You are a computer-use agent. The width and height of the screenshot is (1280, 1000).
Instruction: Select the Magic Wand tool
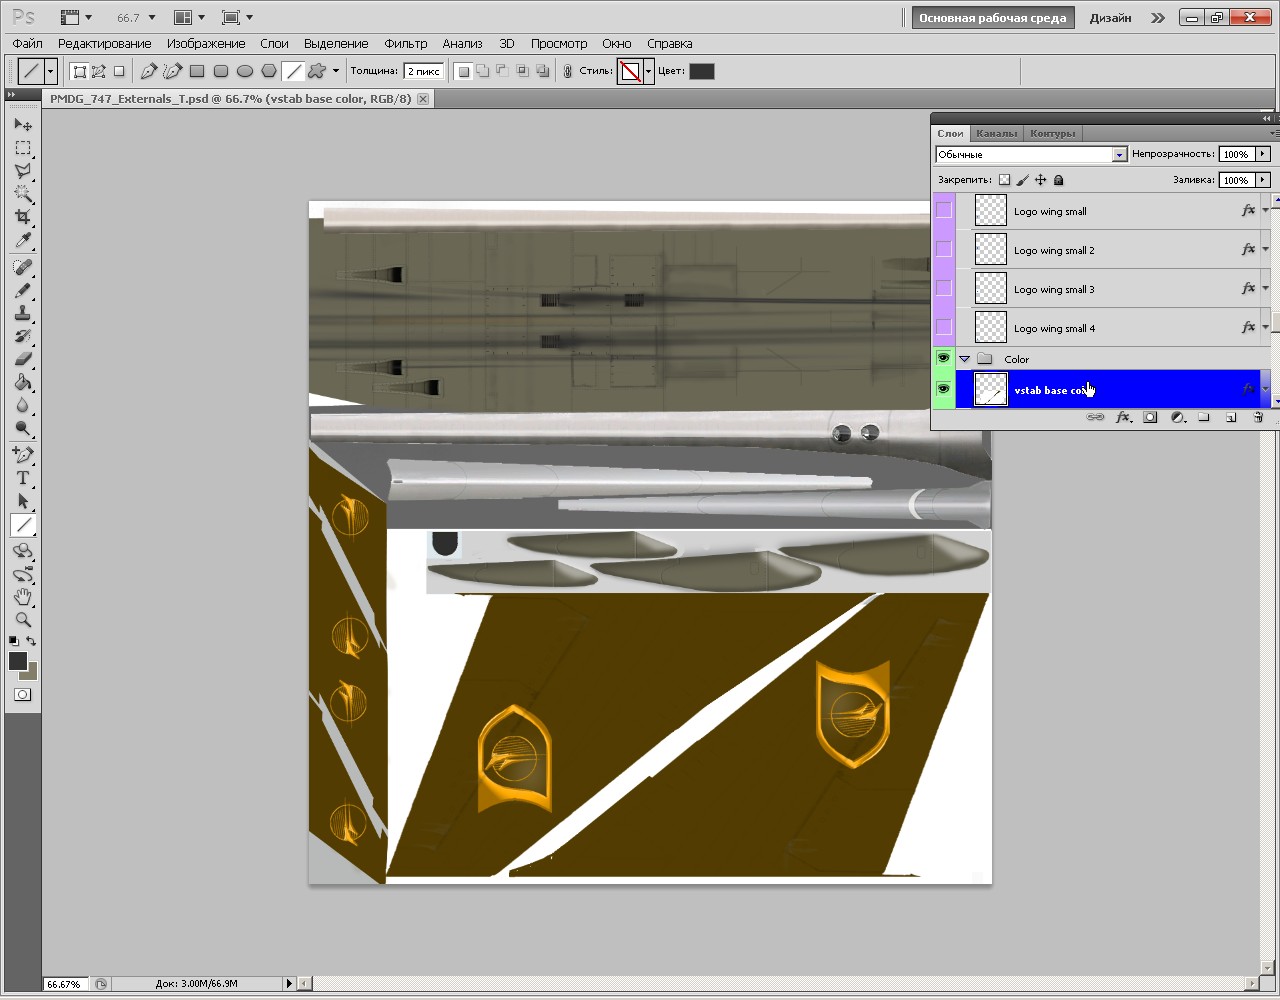[x=23, y=194]
